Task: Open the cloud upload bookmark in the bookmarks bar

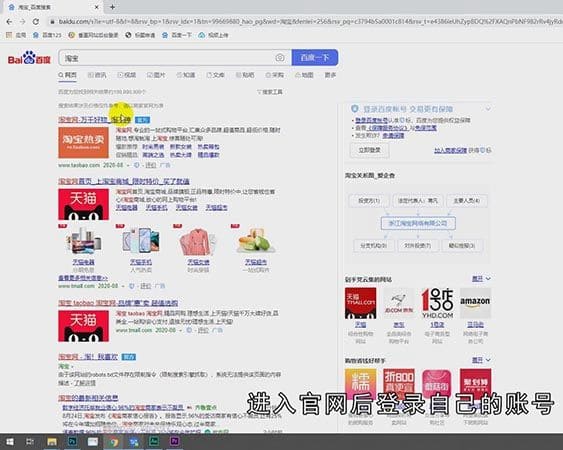Action: point(213,35)
